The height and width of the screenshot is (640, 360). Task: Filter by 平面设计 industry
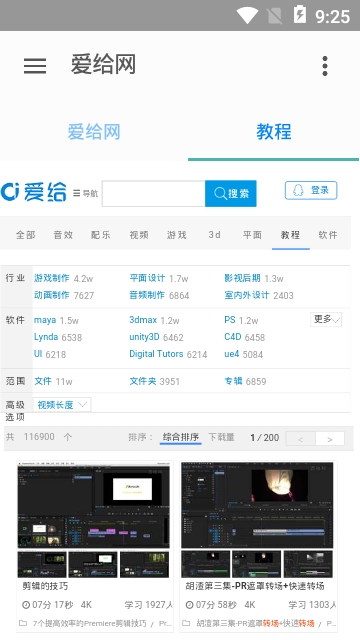click(147, 278)
